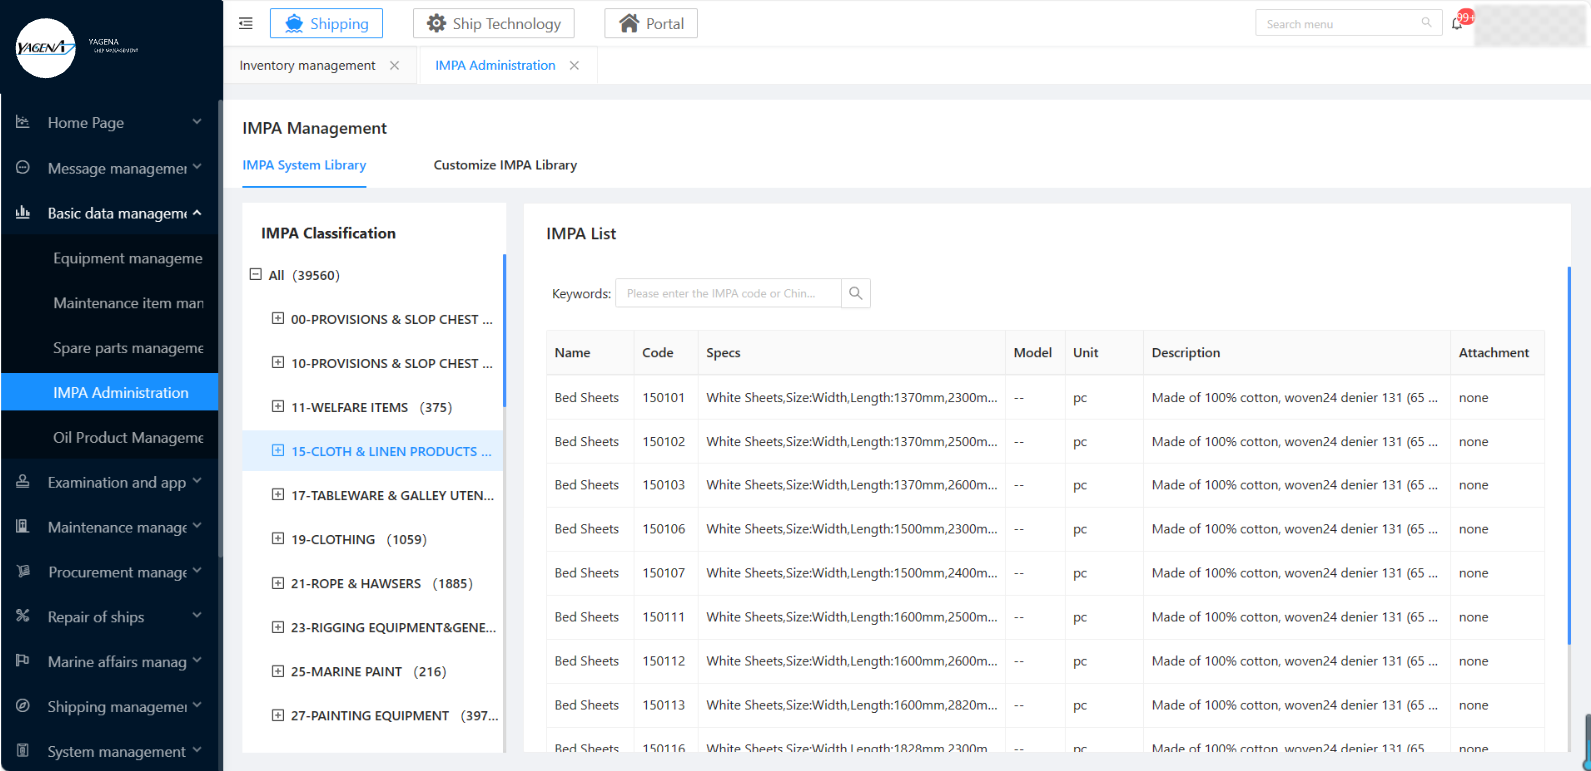Open Customize IMPA Library tab
1591x771 pixels.
505,165
